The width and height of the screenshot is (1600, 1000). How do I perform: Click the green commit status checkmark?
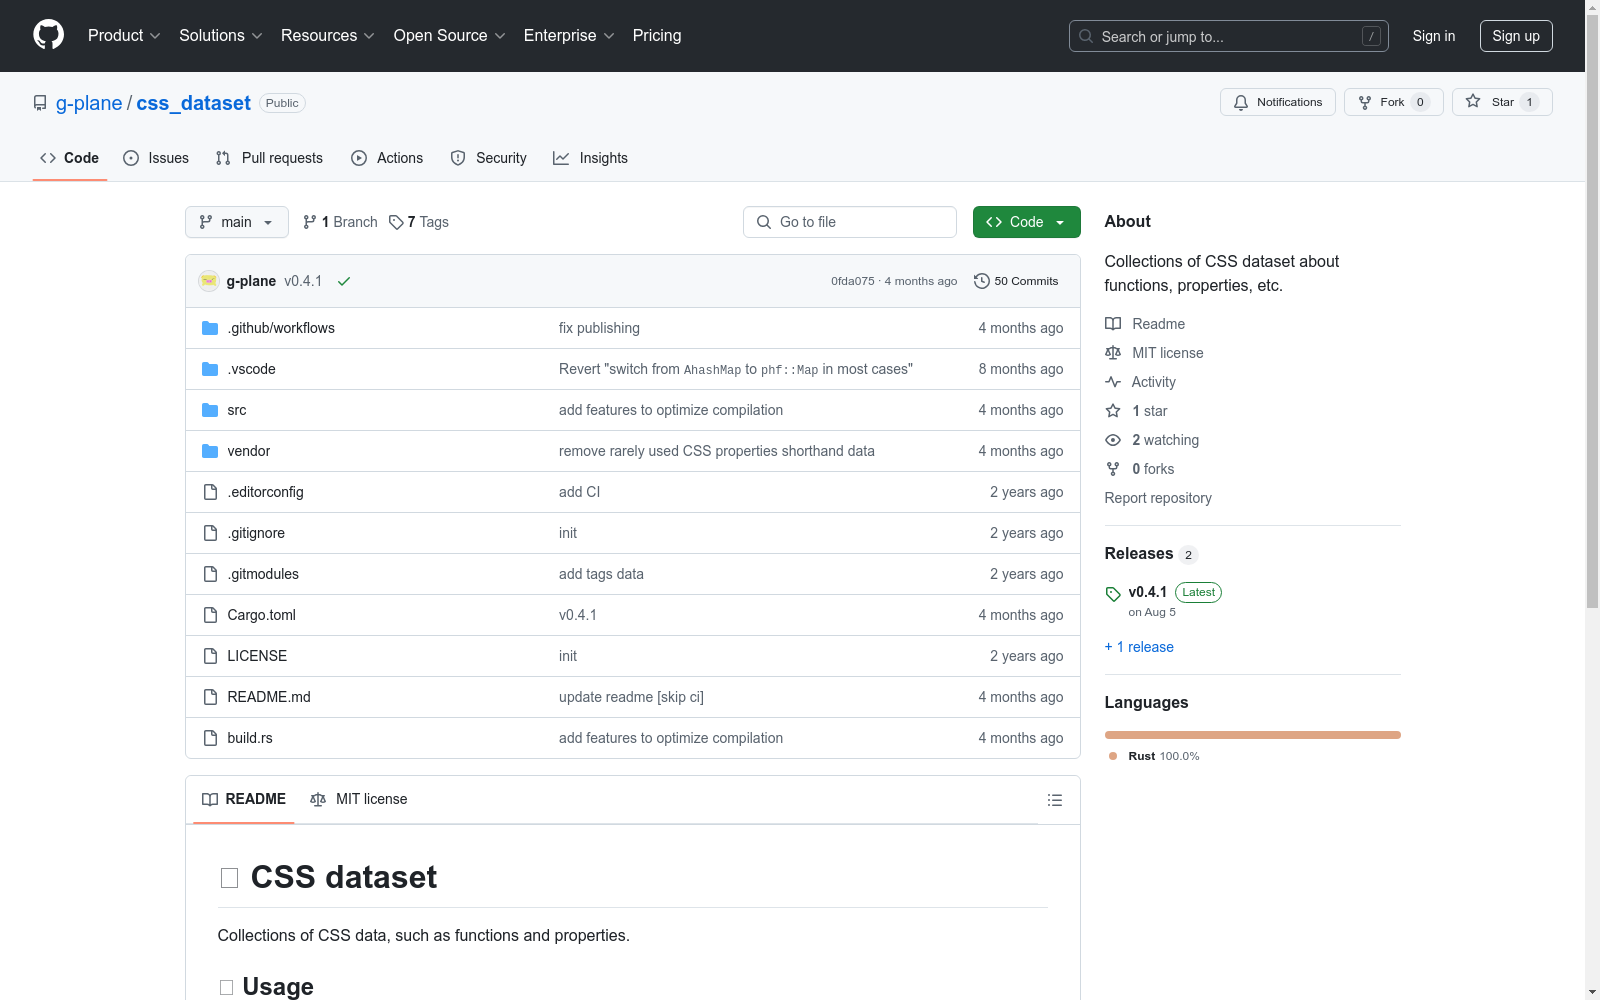point(344,281)
